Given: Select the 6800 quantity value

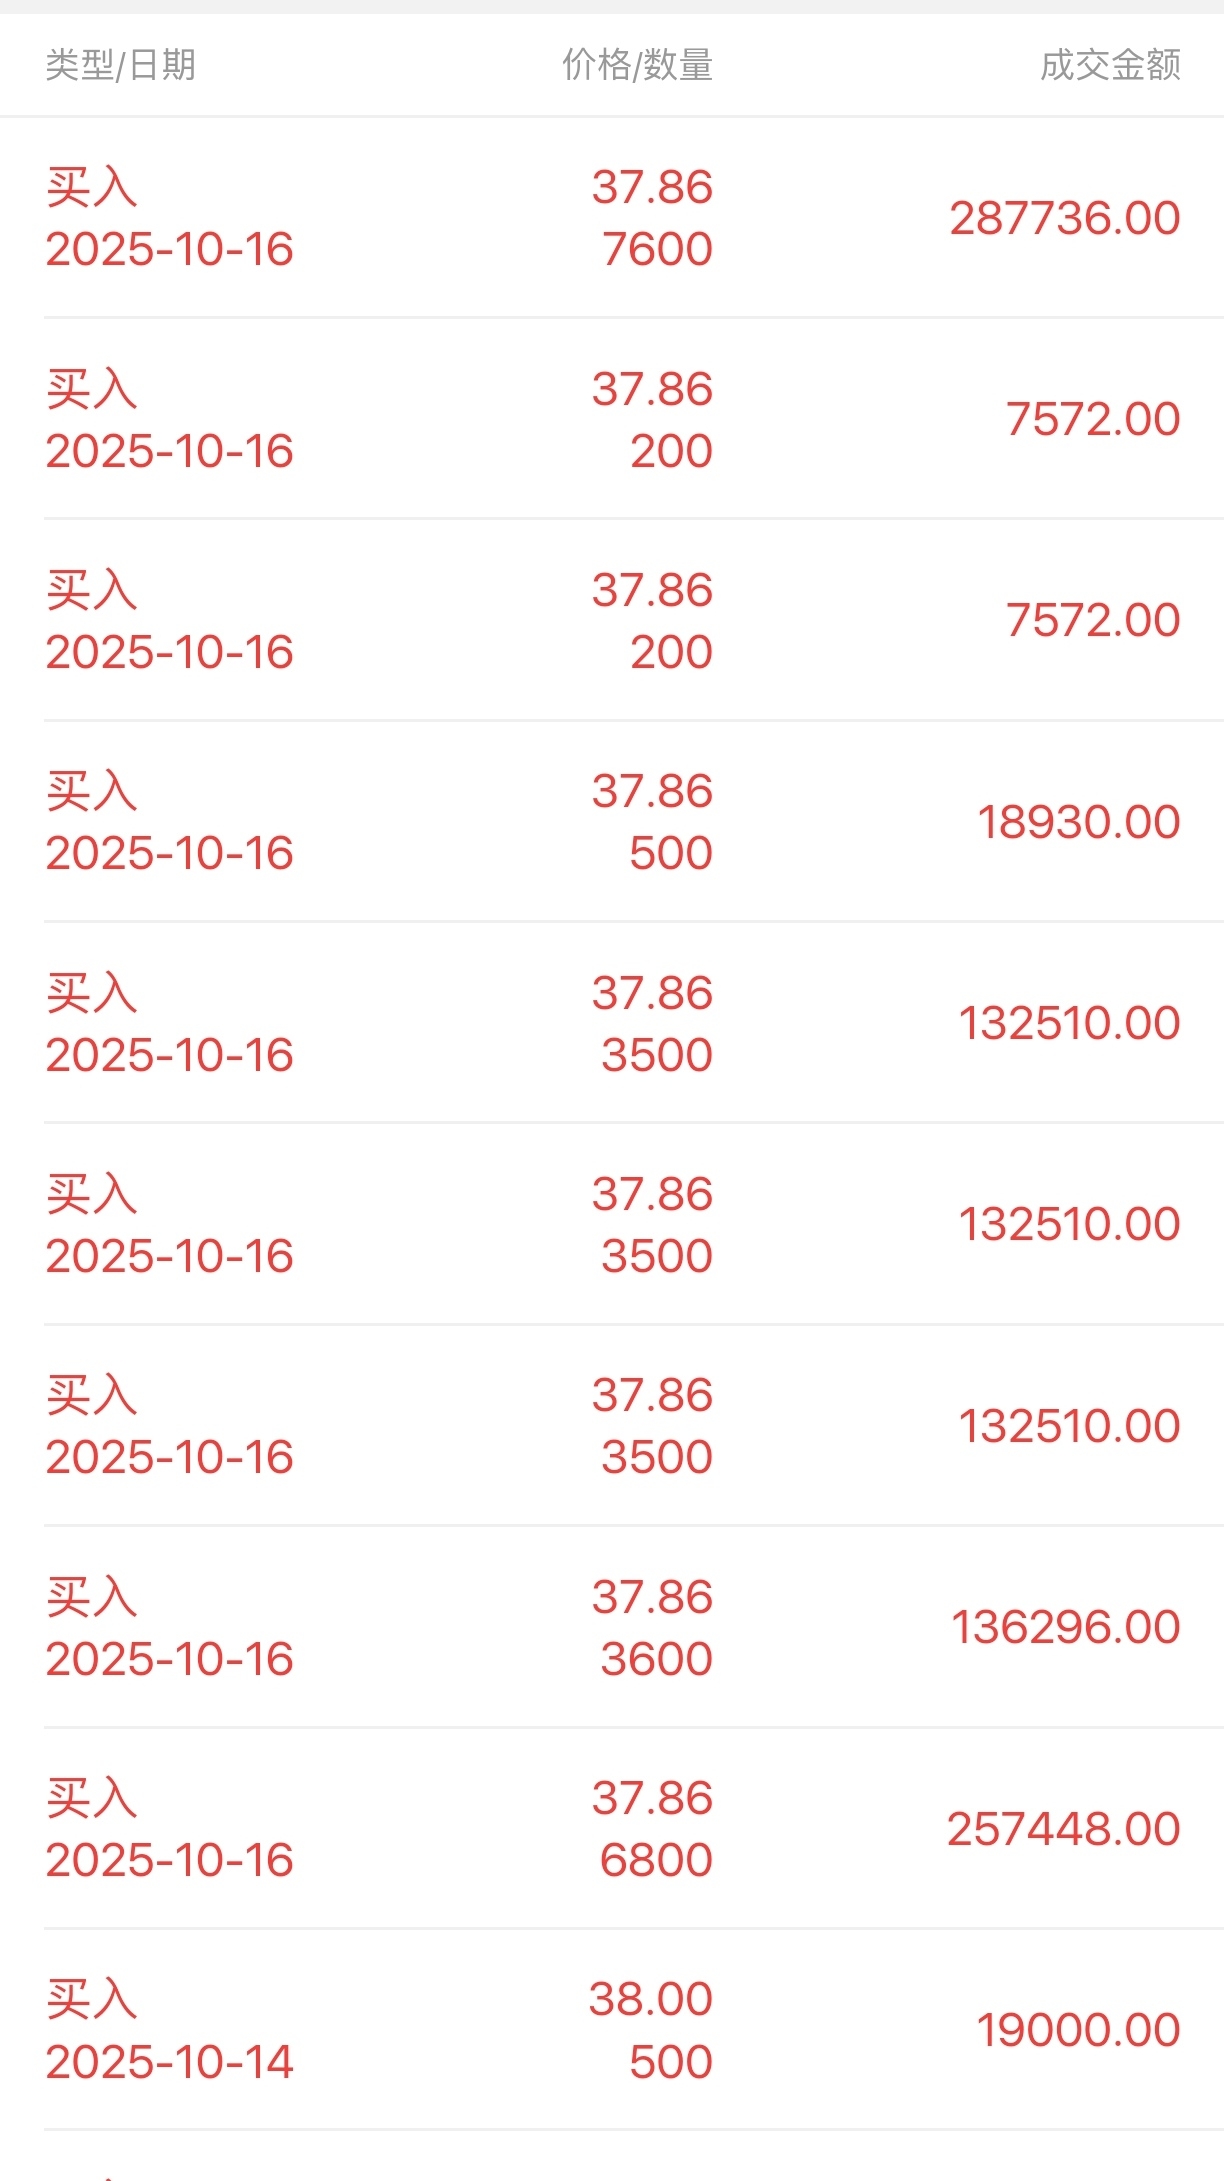Looking at the screenshot, I should click(x=656, y=1860).
